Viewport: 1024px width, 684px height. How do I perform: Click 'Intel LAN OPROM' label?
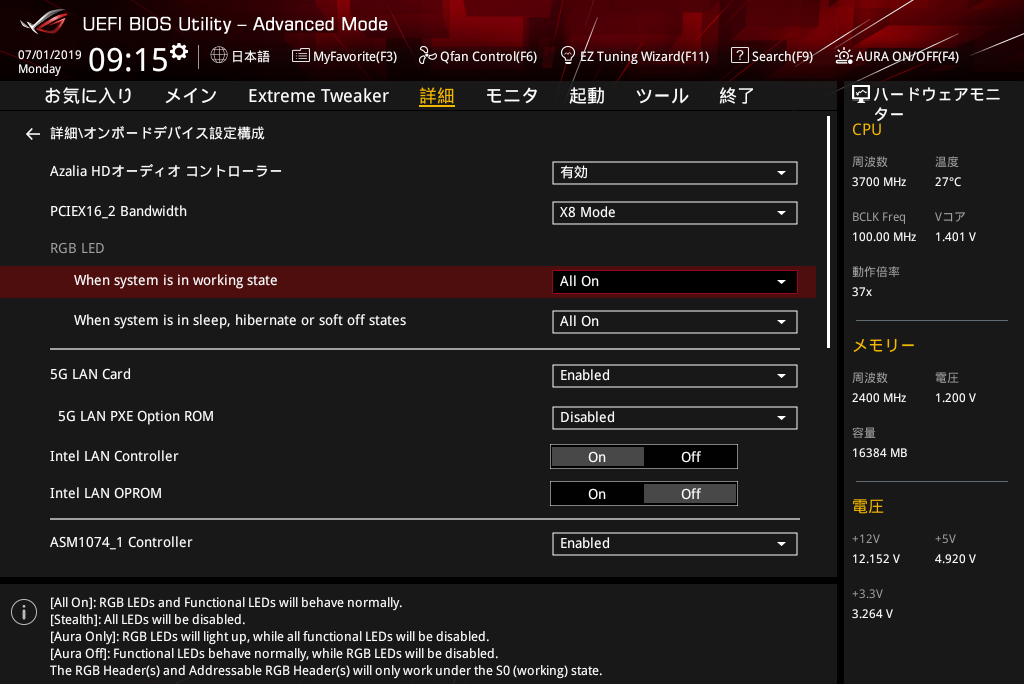(x=106, y=493)
